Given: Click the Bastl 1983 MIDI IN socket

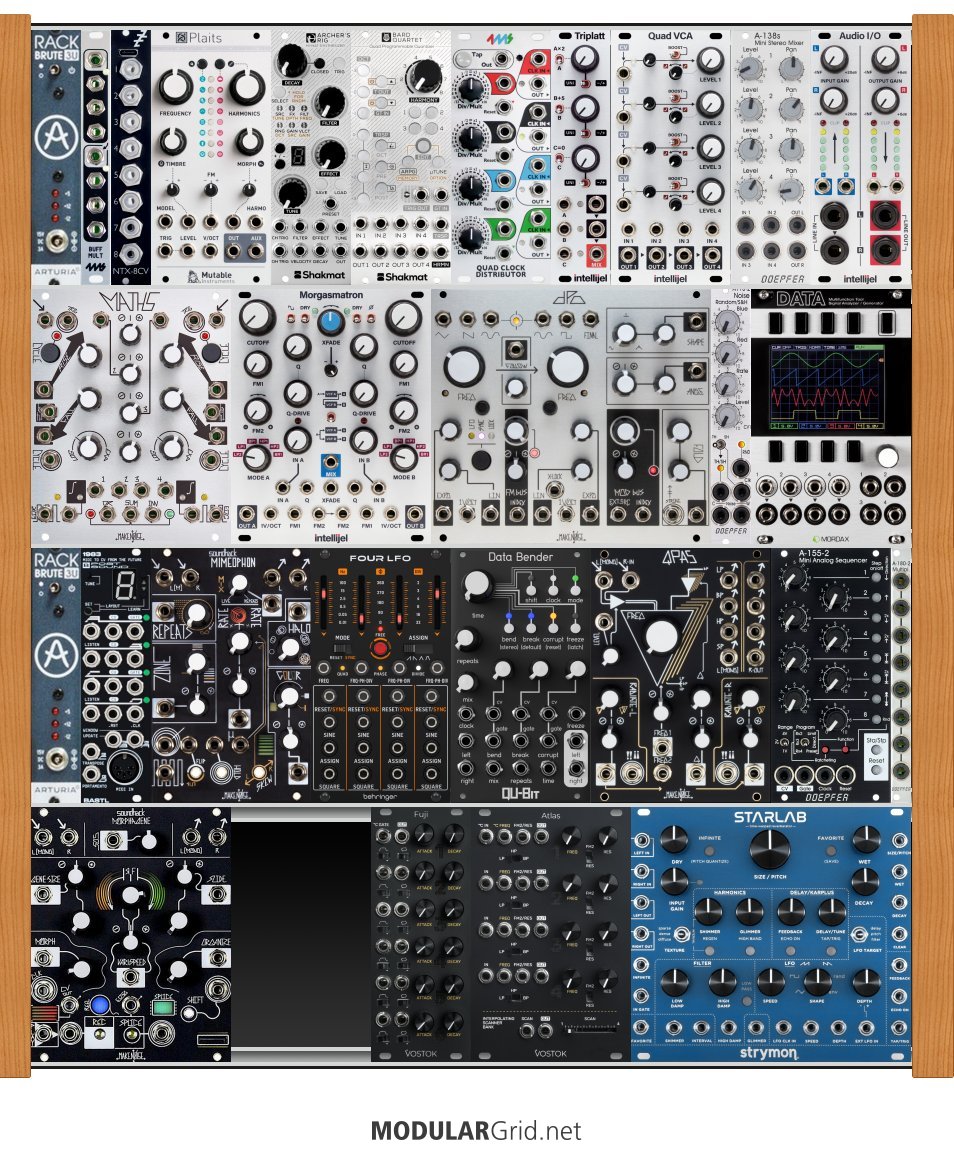Looking at the screenshot, I should click(125, 767).
